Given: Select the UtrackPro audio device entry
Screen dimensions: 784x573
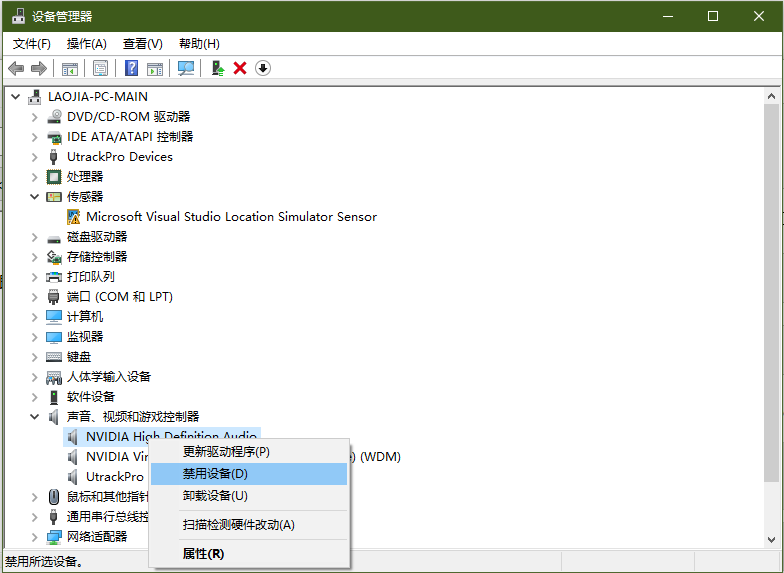Looking at the screenshot, I should pos(114,476).
